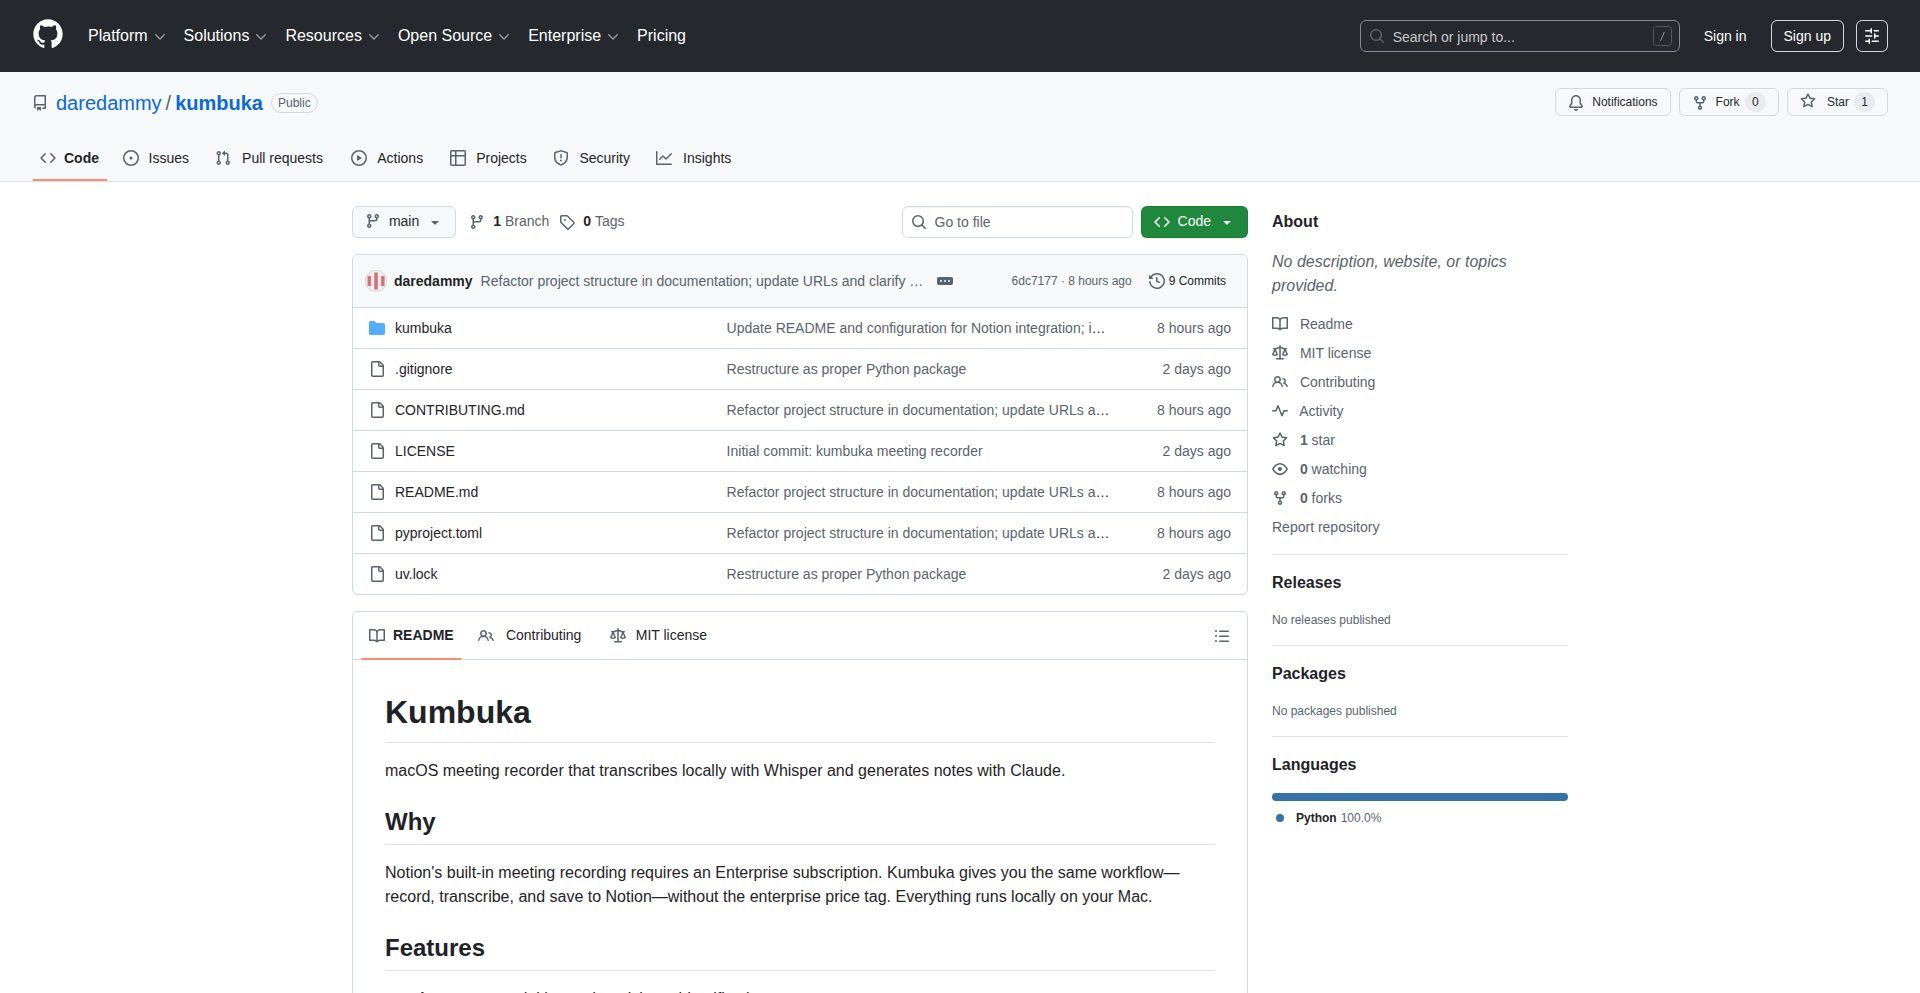Image resolution: width=1920 pixels, height=993 pixels.
Task: Switch to the Issues tab
Action: tap(156, 158)
